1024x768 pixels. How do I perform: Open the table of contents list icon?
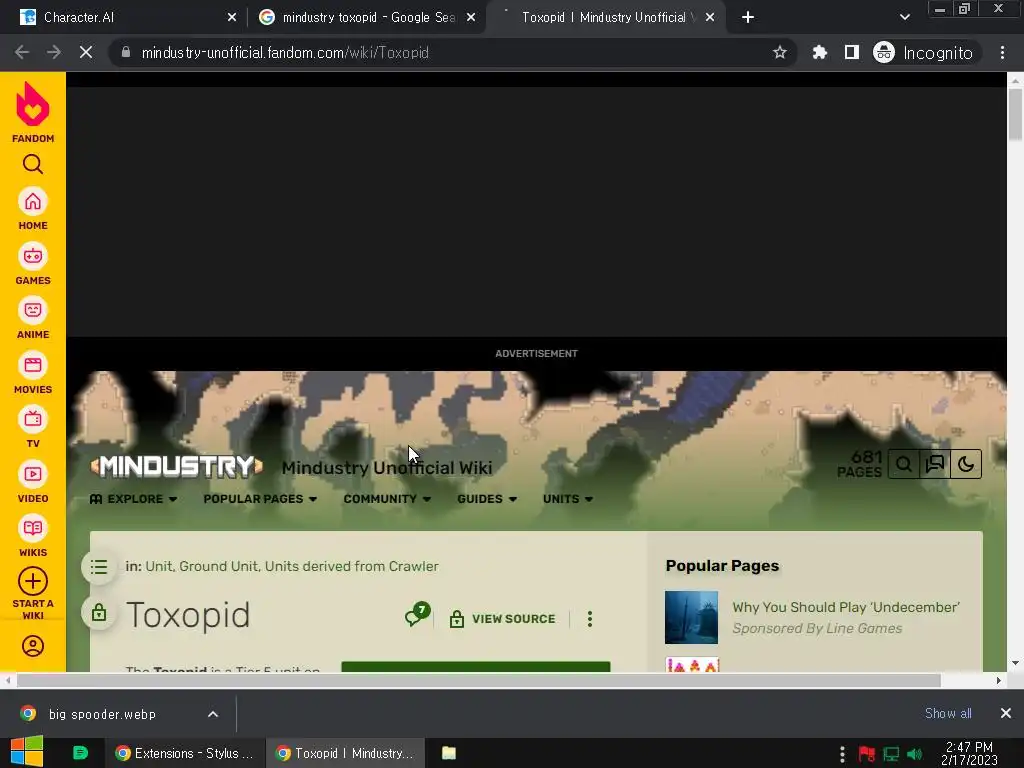click(99, 567)
